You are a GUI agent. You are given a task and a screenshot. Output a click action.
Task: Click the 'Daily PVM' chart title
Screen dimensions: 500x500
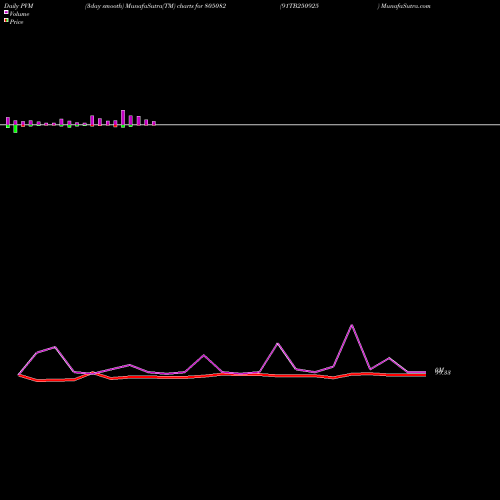(x=19, y=6)
